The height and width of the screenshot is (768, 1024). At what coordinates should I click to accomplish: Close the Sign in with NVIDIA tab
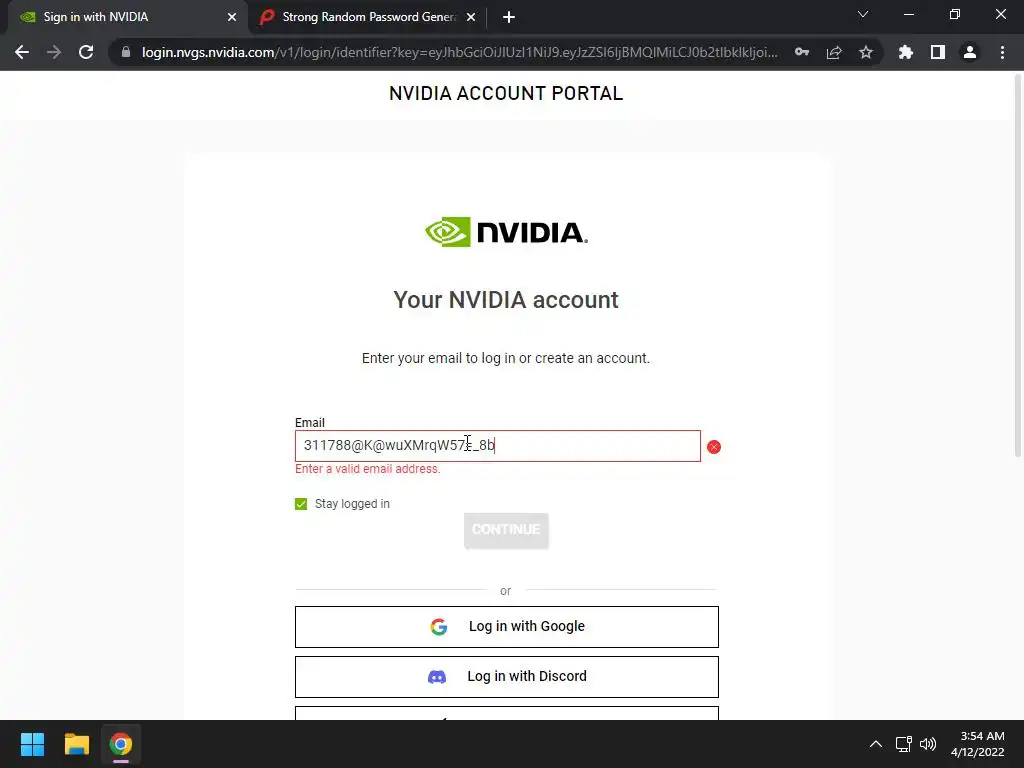coord(232,17)
